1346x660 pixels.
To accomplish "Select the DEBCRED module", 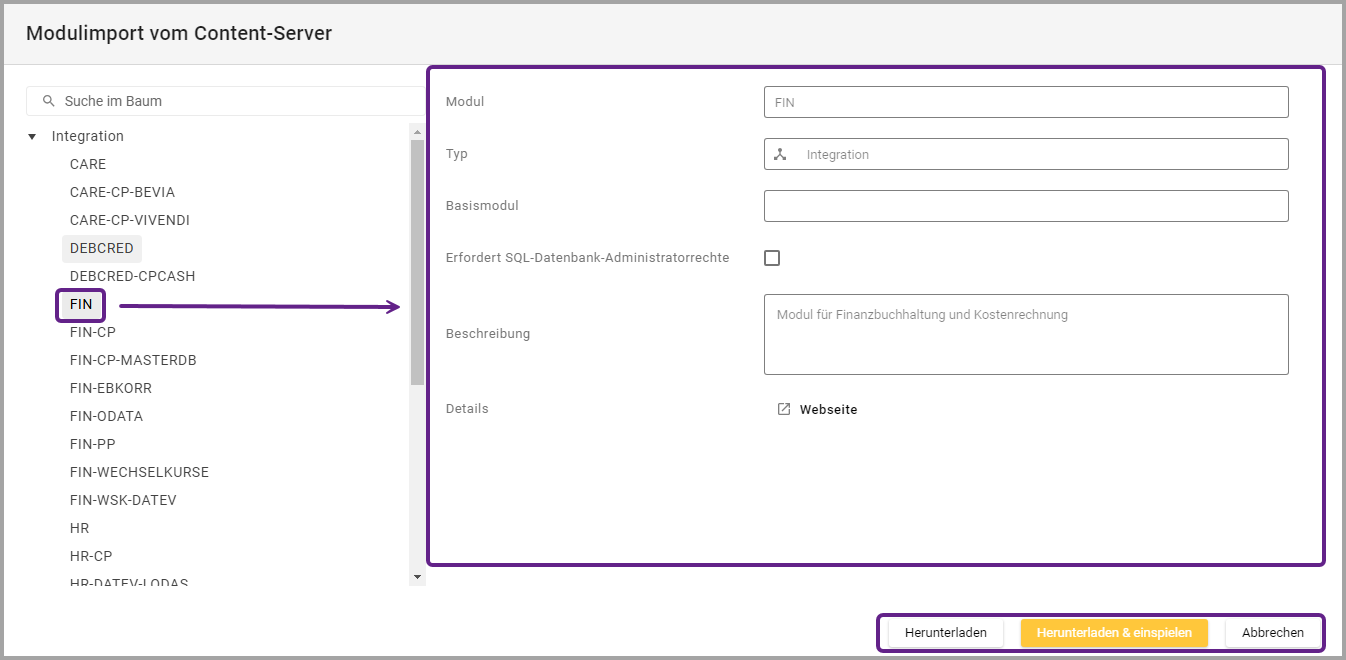I will coord(101,248).
